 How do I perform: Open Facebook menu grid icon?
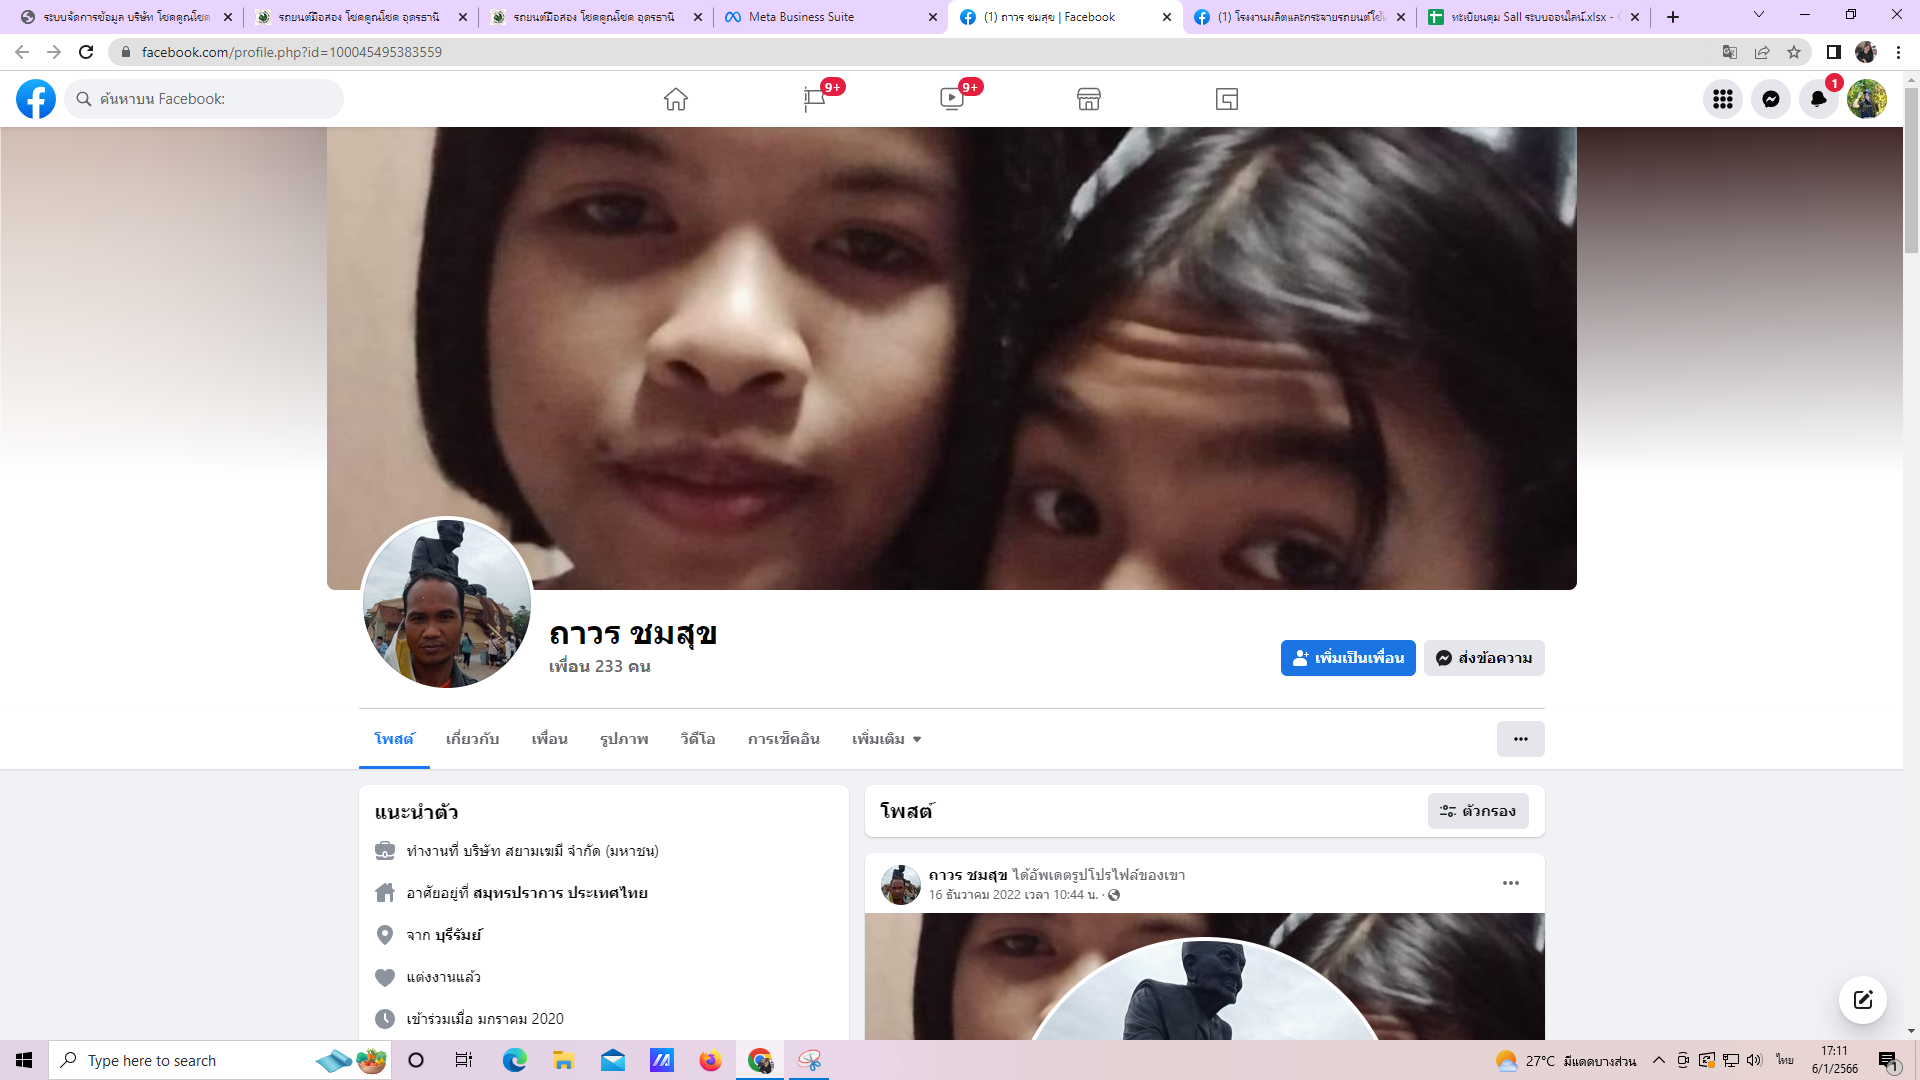(x=1722, y=99)
